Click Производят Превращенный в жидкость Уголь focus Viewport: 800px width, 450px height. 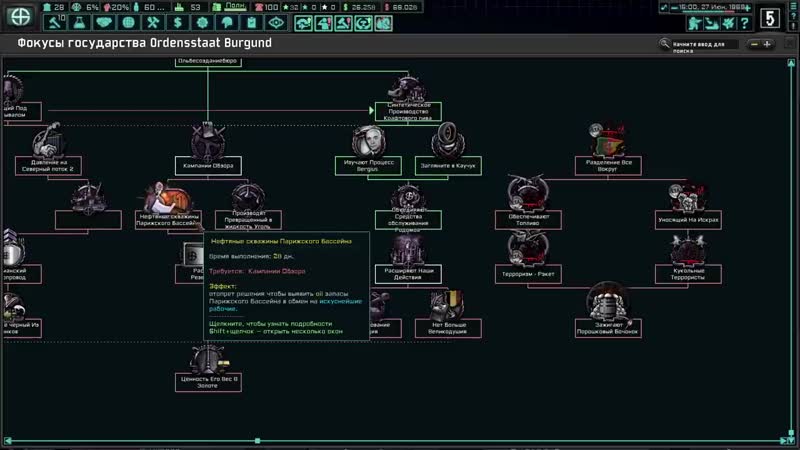(250, 197)
